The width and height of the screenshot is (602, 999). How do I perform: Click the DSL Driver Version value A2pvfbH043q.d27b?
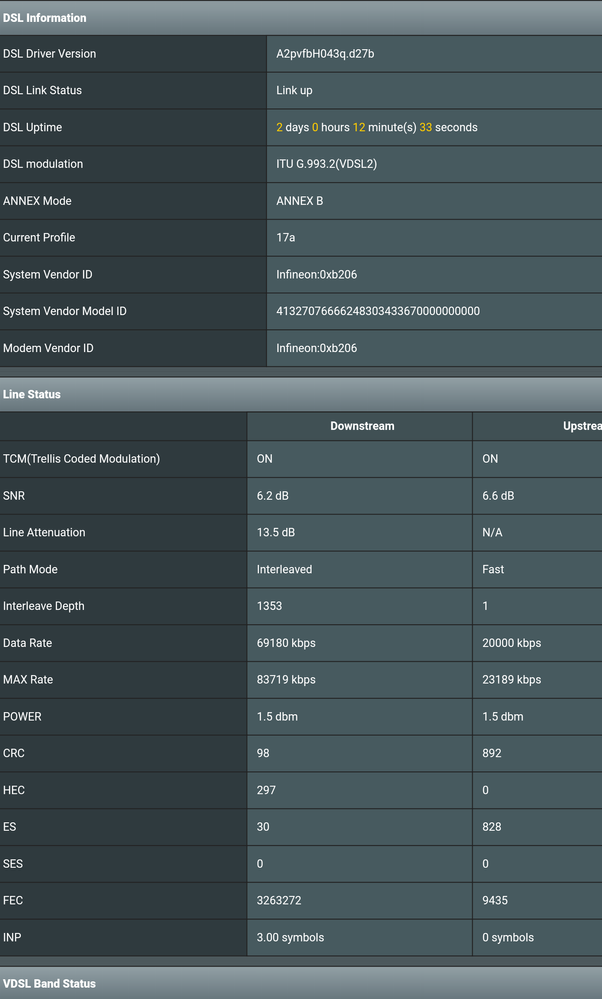click(x=325, y=54)
